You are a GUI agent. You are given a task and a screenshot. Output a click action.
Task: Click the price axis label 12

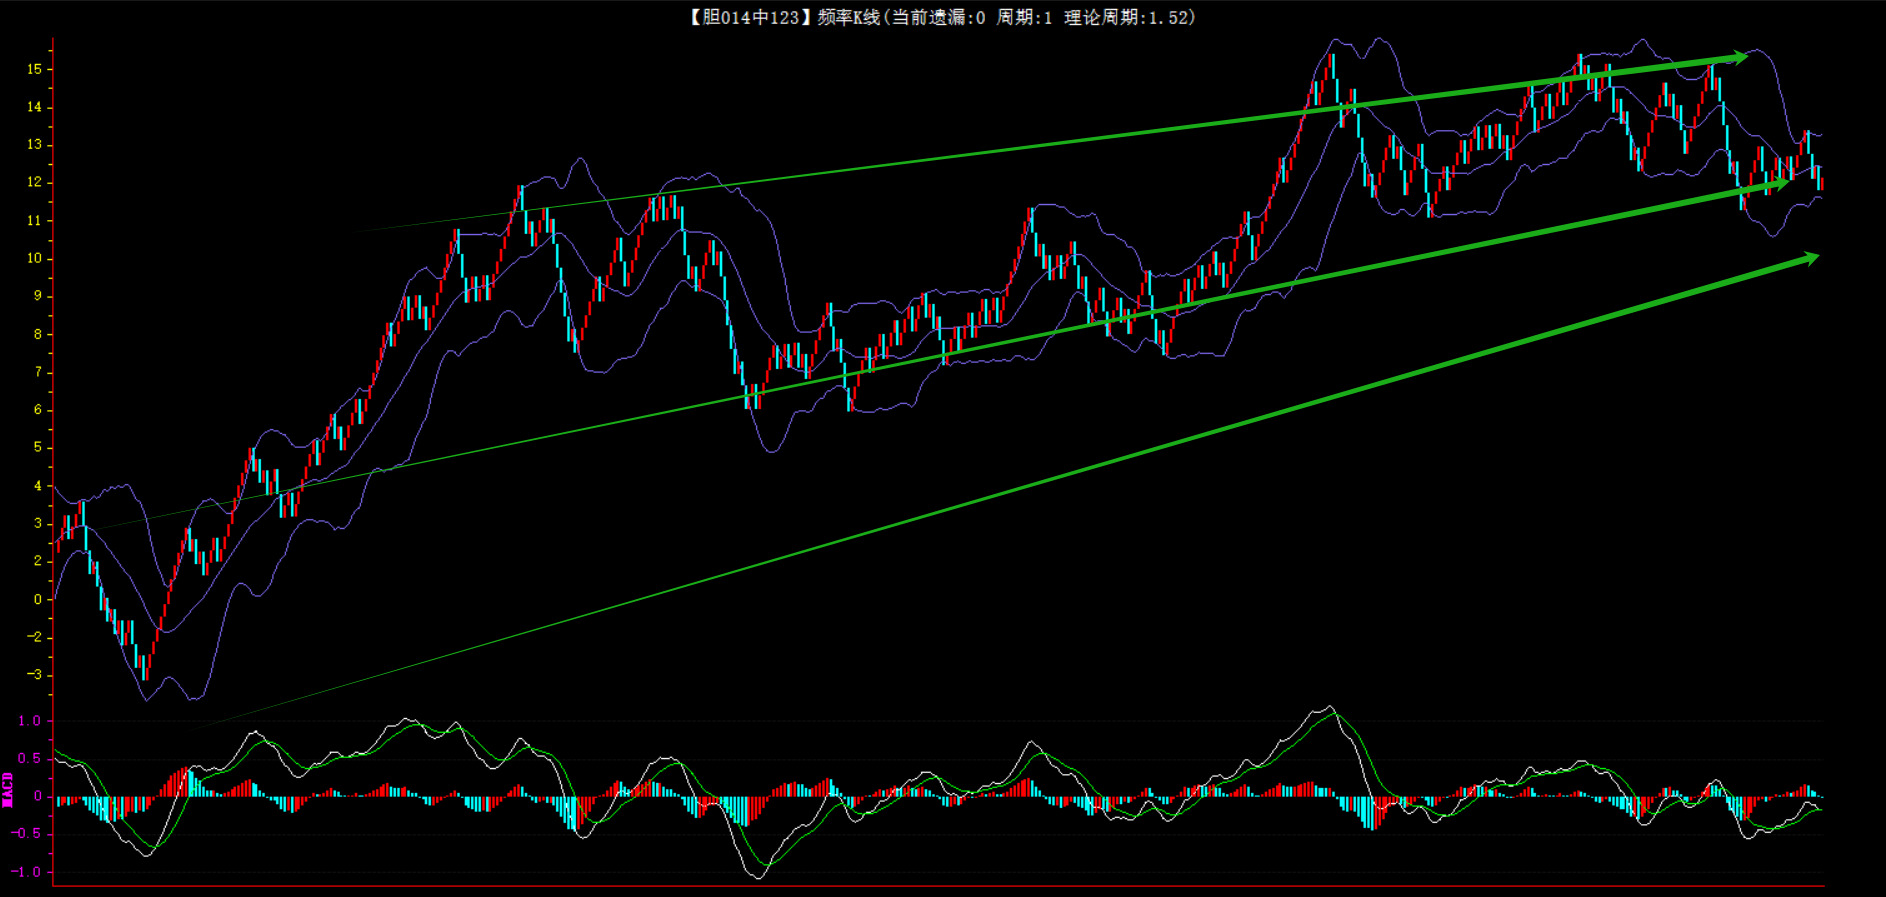click(35, 182)
